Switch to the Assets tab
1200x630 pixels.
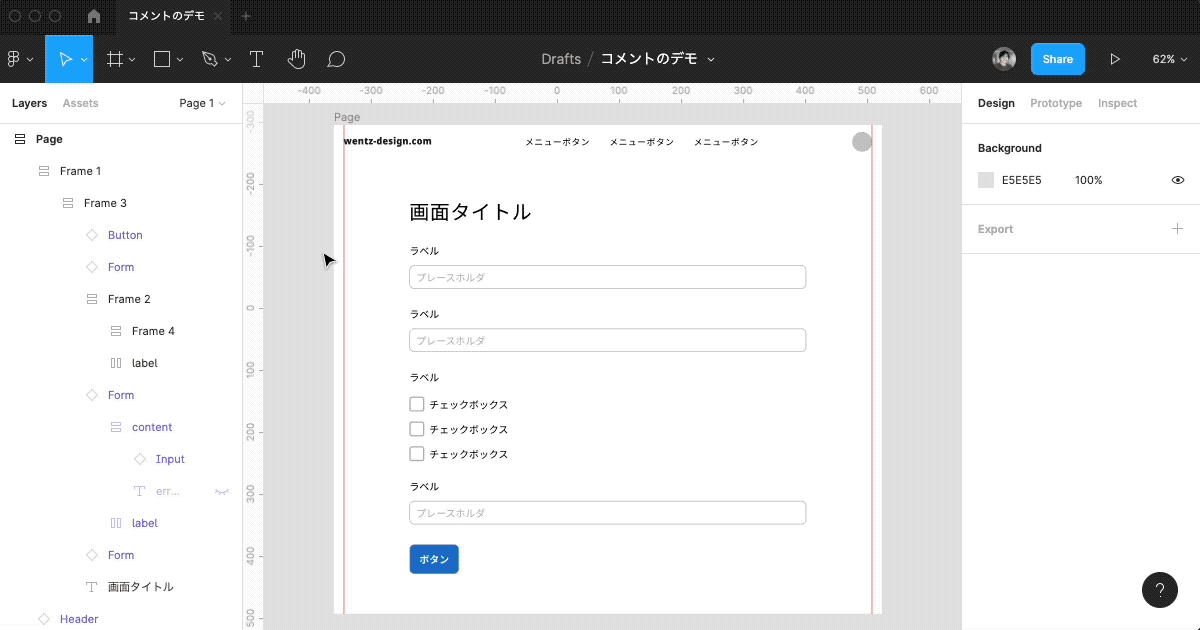(80, 103)
